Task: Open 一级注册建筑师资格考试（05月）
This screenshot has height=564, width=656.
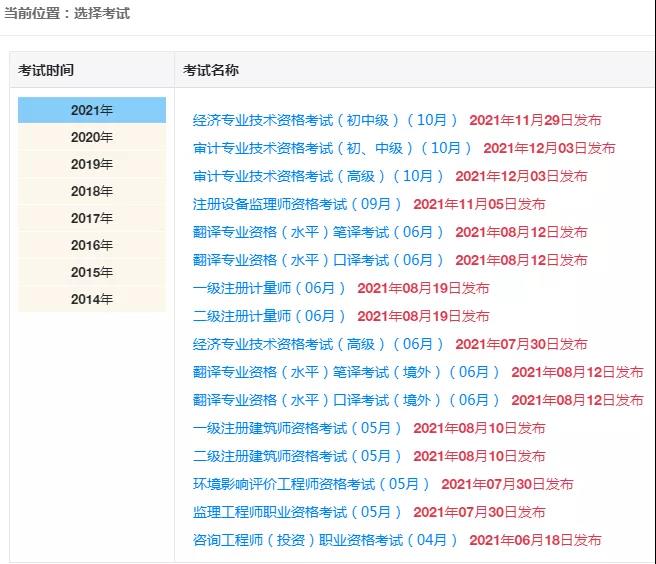Action: click(297, 428)
